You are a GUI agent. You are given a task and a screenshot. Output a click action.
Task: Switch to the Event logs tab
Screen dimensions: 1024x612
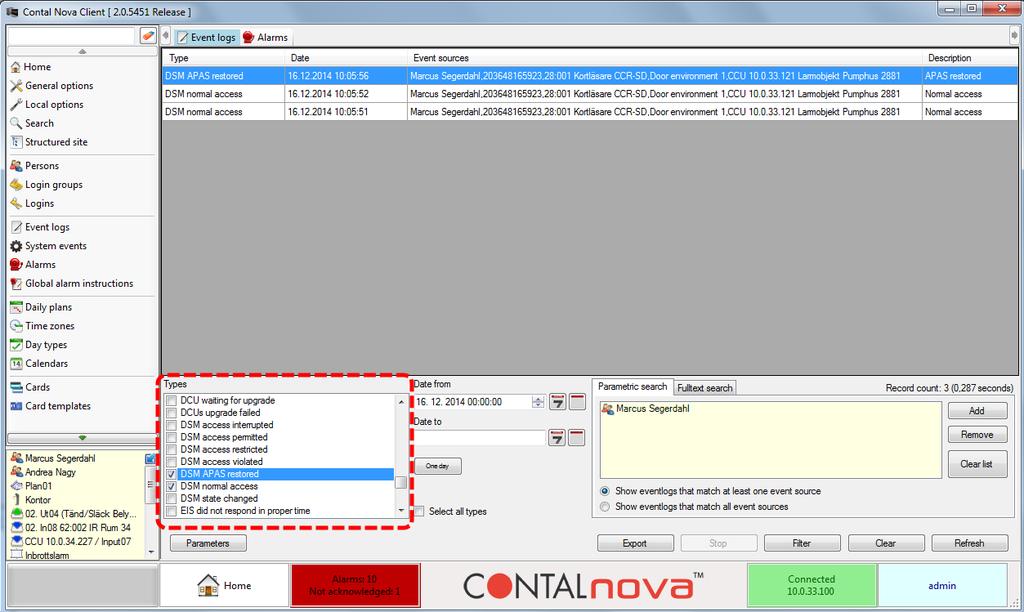click(207, 38)
